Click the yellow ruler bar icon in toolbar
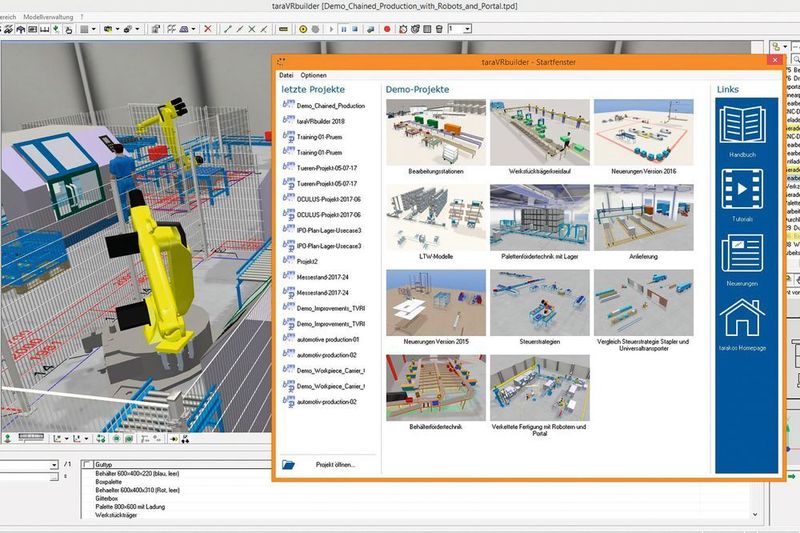Image resolution: width=800 pixels, height=533 pixels. tap(284, 29)
